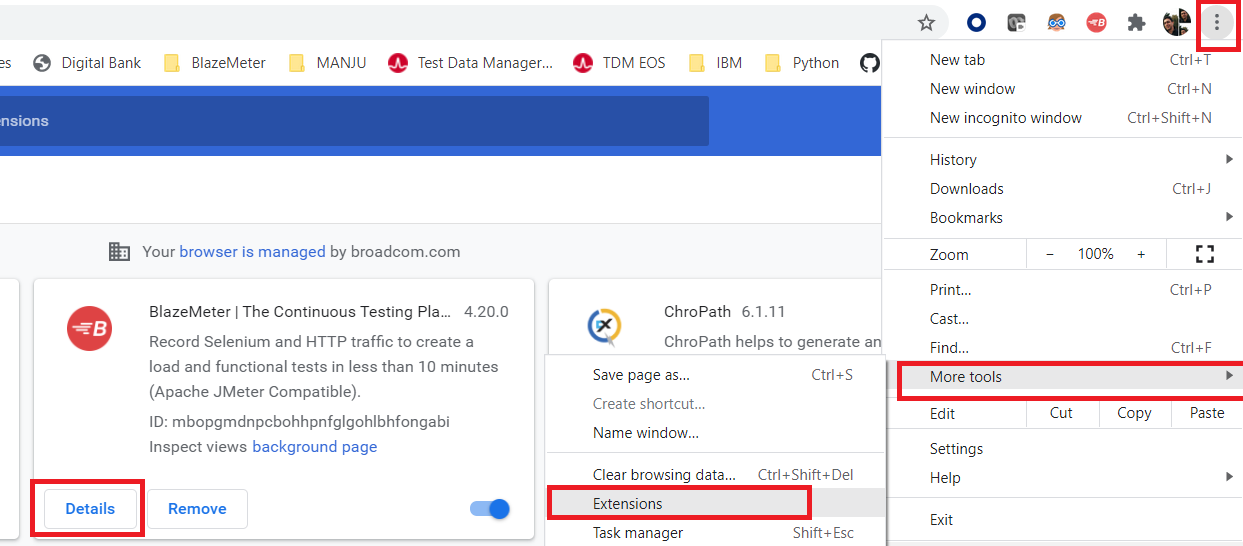The image size is (1243, 546).
Task: Choose Clear browsing data from submenu
Action: (x=714, y=475)
